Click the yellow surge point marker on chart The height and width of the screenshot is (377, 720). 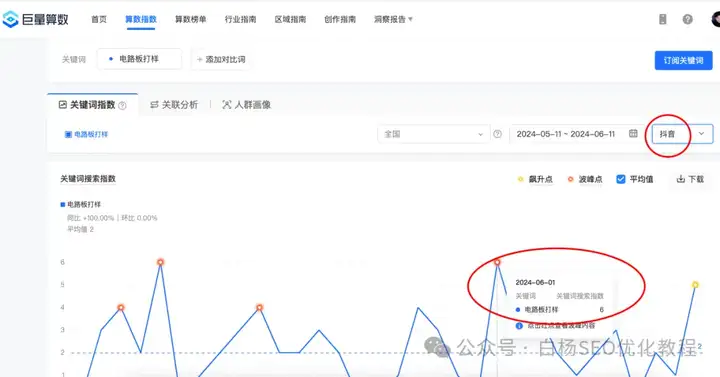click(695, 285)
